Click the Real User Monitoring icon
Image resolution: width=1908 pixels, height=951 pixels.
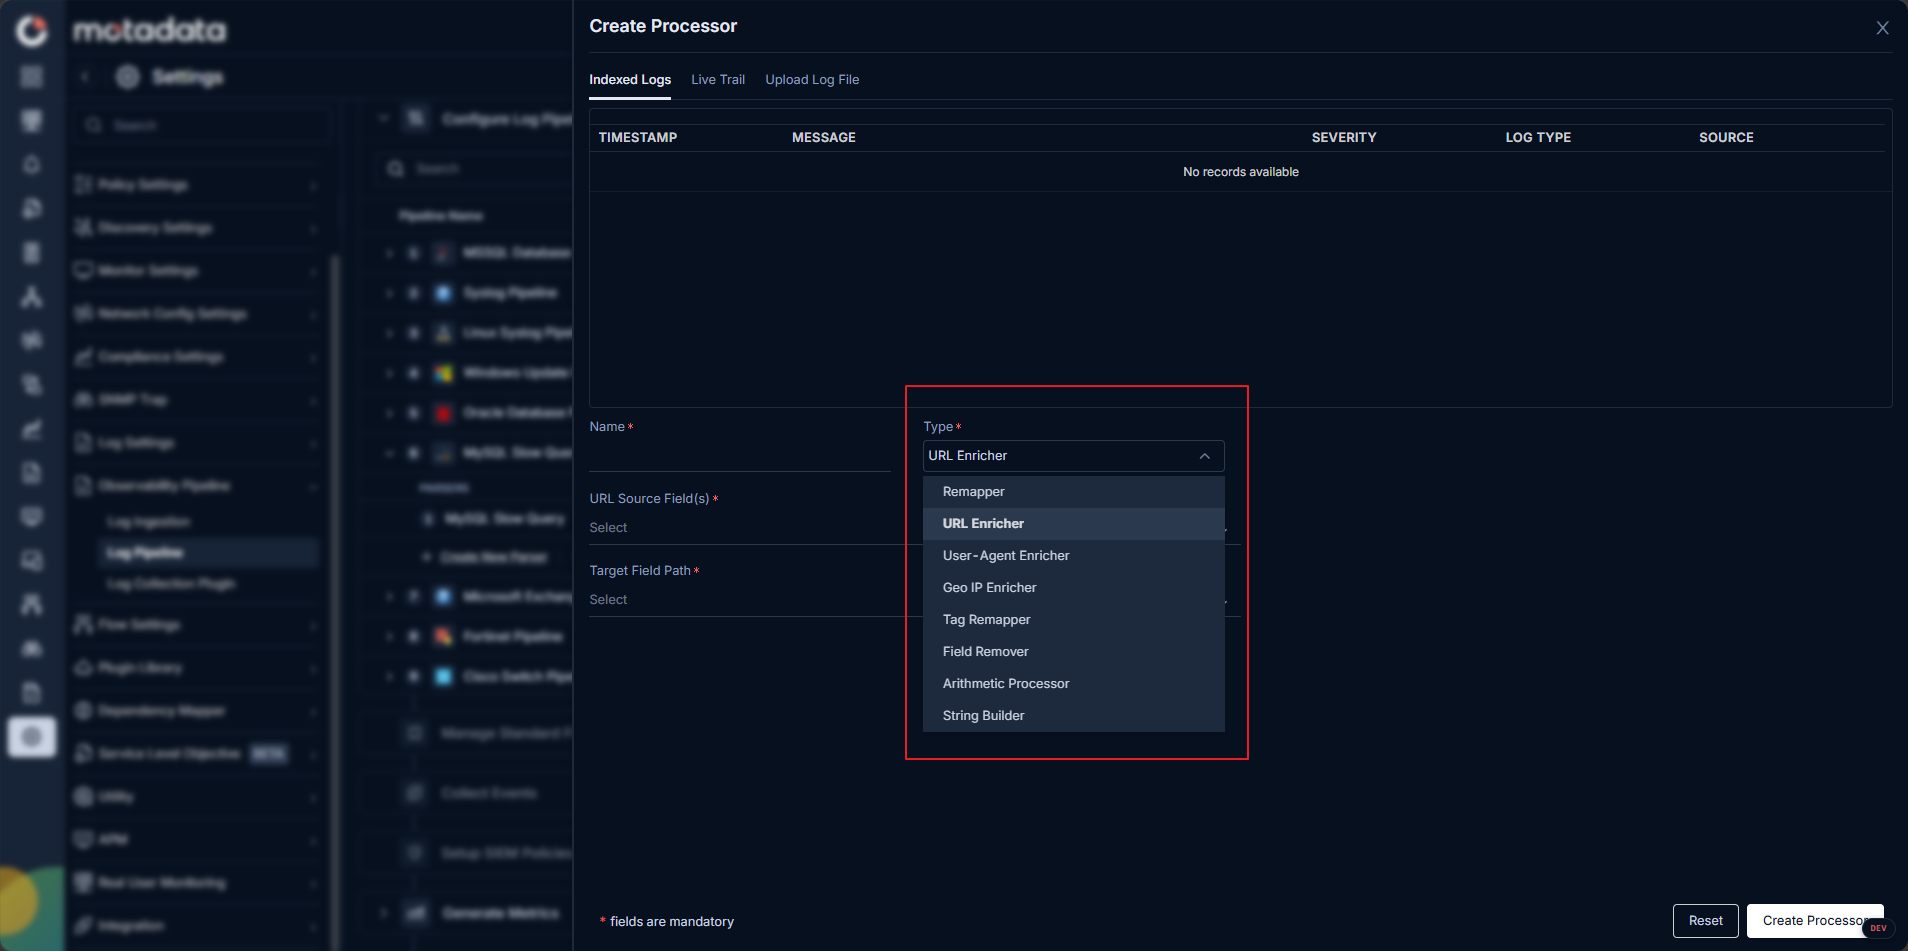84,882
